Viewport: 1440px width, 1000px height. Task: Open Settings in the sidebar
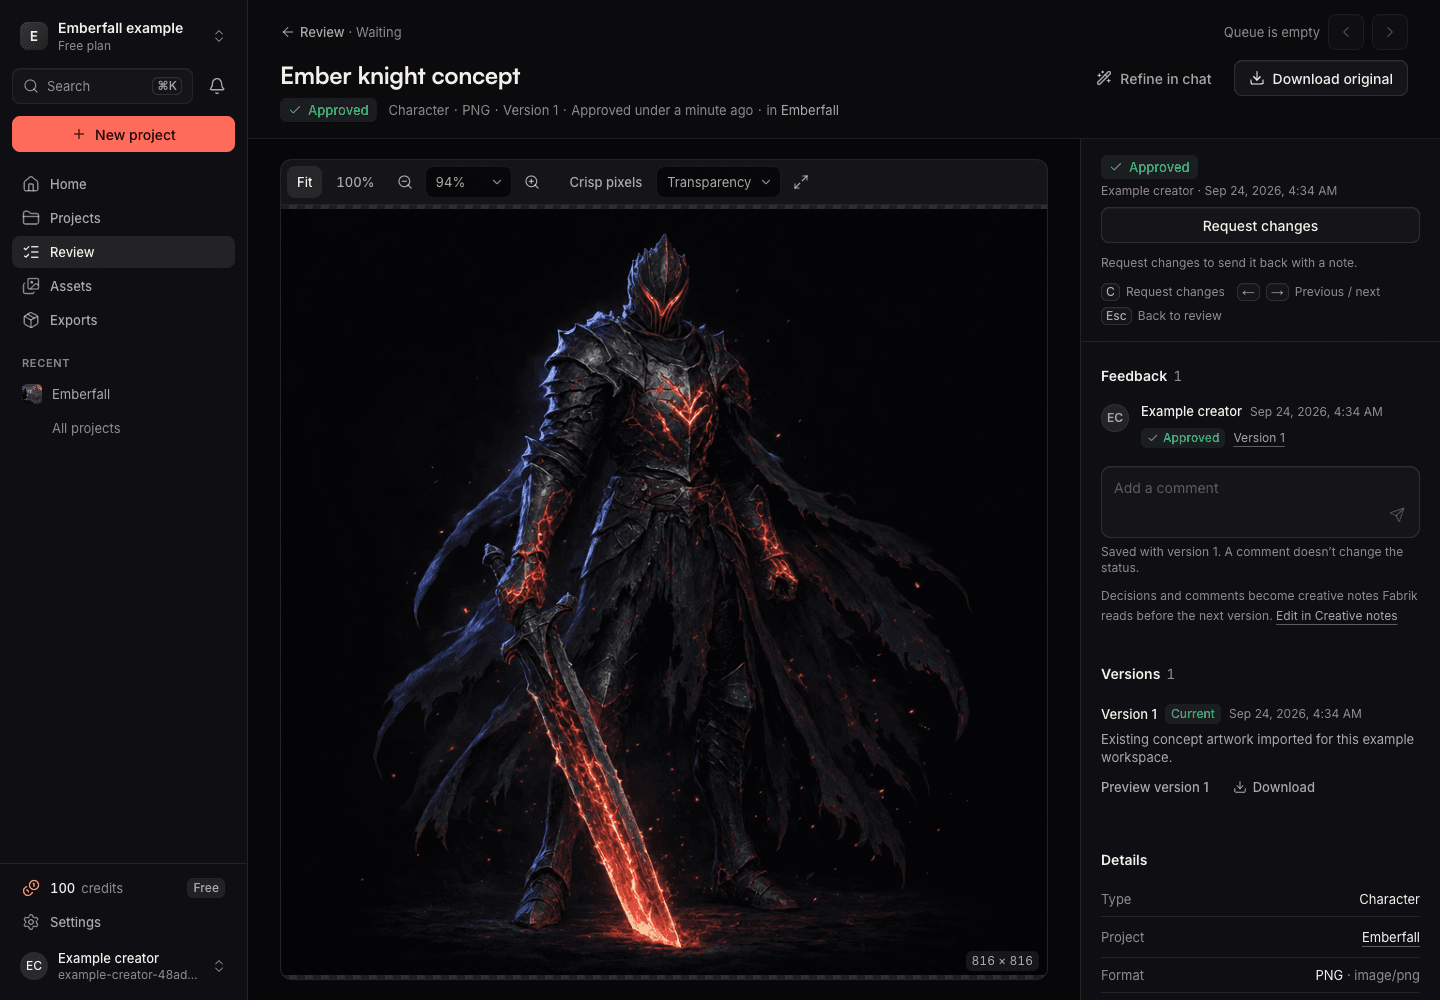pos(123,922)
